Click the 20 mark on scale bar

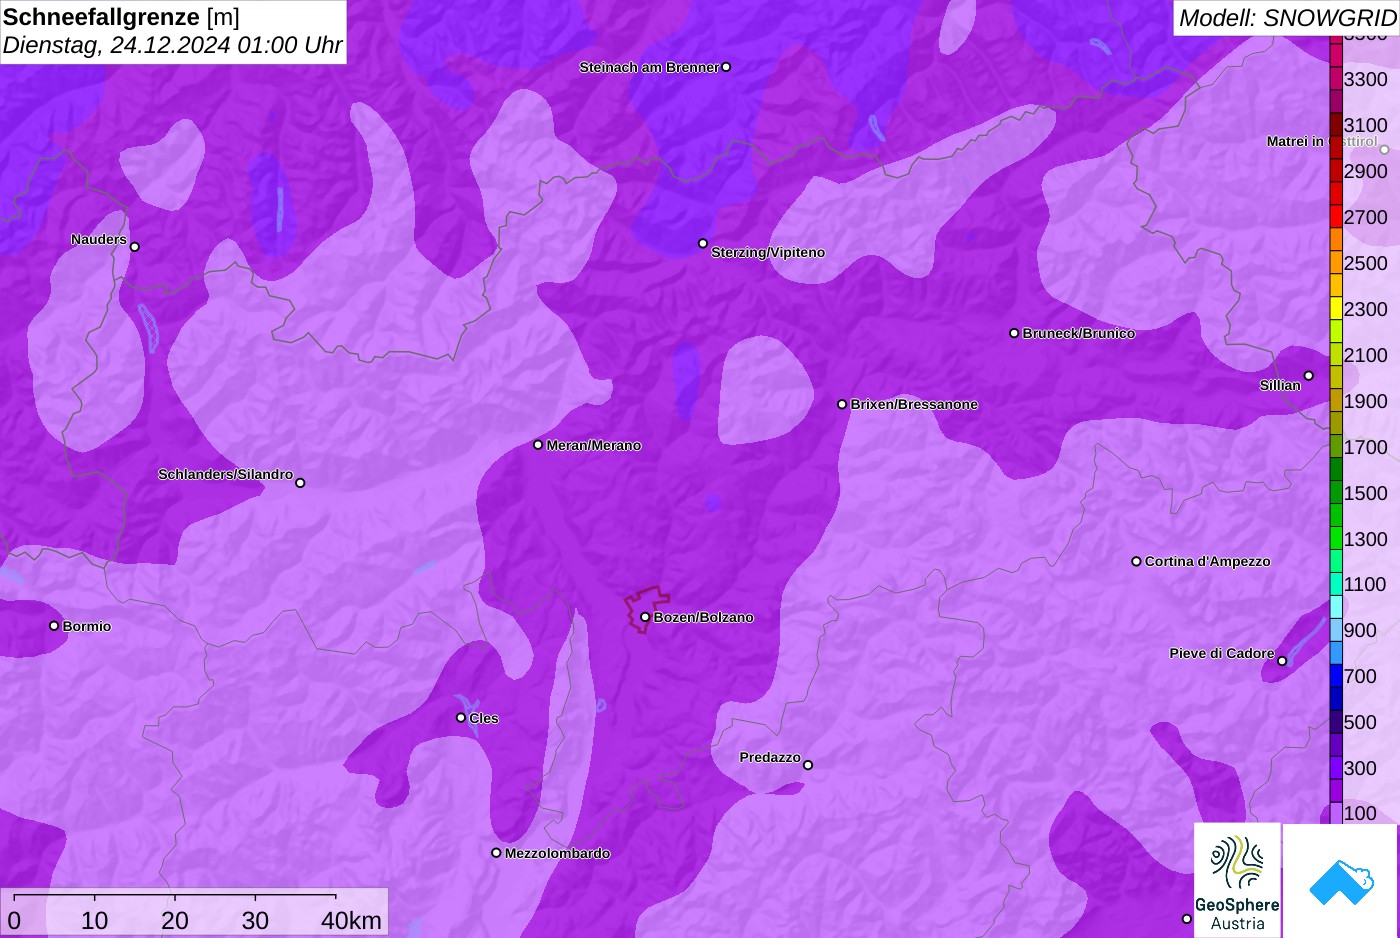click(175, 920)
